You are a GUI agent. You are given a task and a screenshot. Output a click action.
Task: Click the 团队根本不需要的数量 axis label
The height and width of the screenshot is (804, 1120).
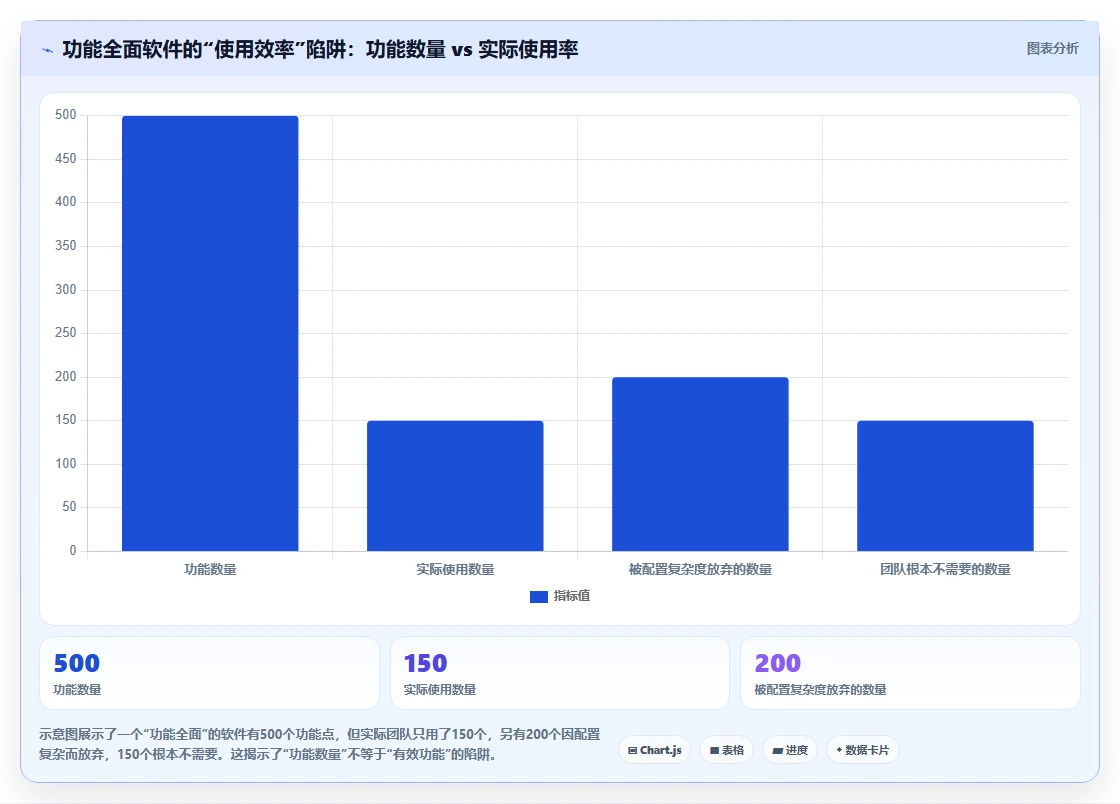pyautogui.click(x=945, y=569)
